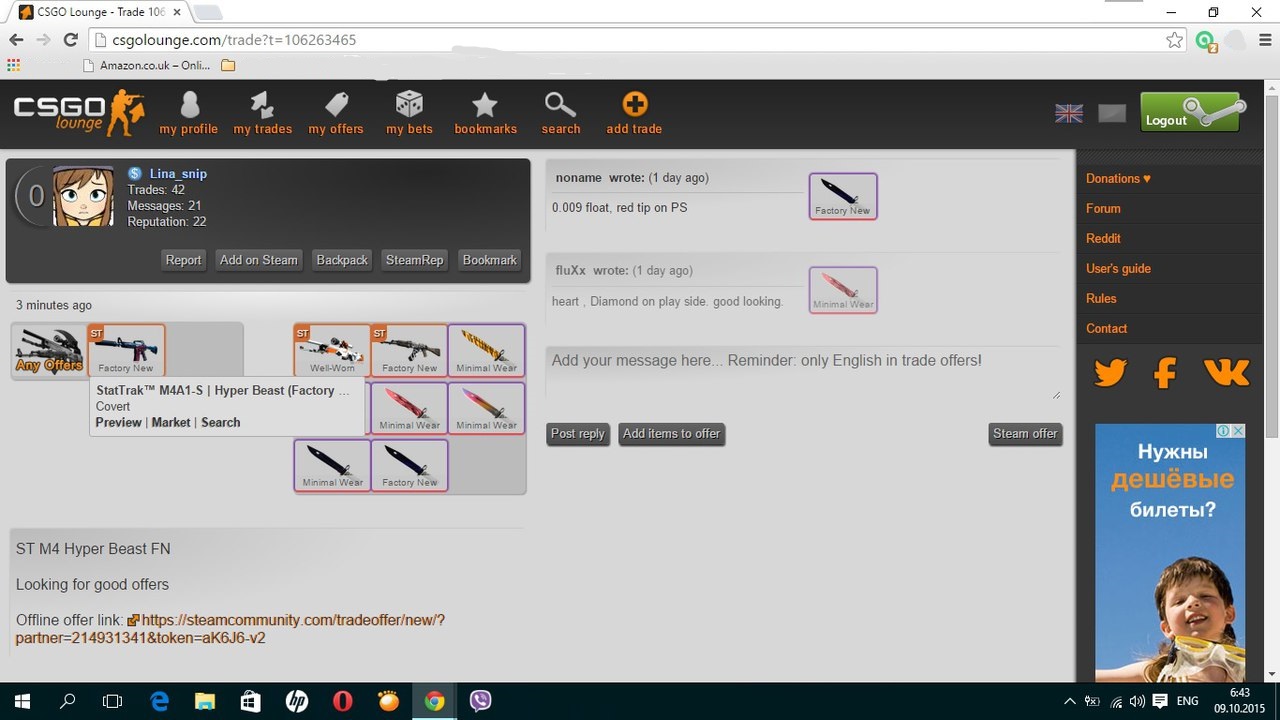Open User's guide in sidebar menu
The height and width of the screenshot is (720, 1280).
pos(1118,268)
